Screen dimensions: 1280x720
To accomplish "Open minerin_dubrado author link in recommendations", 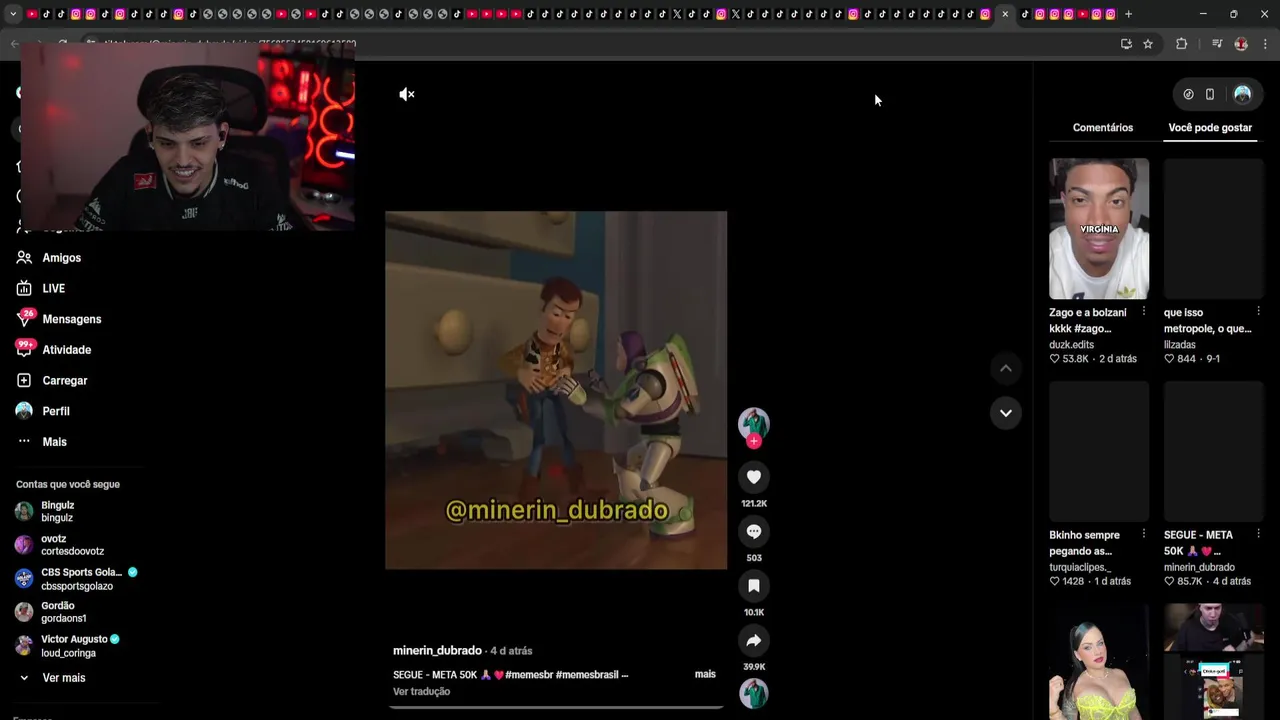I will coord(1199,567).
